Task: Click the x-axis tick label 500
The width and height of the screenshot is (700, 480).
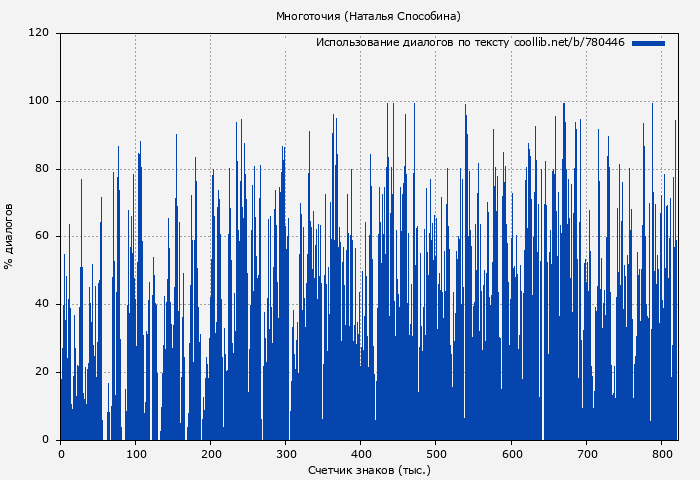Action: (x=436, y=453)
